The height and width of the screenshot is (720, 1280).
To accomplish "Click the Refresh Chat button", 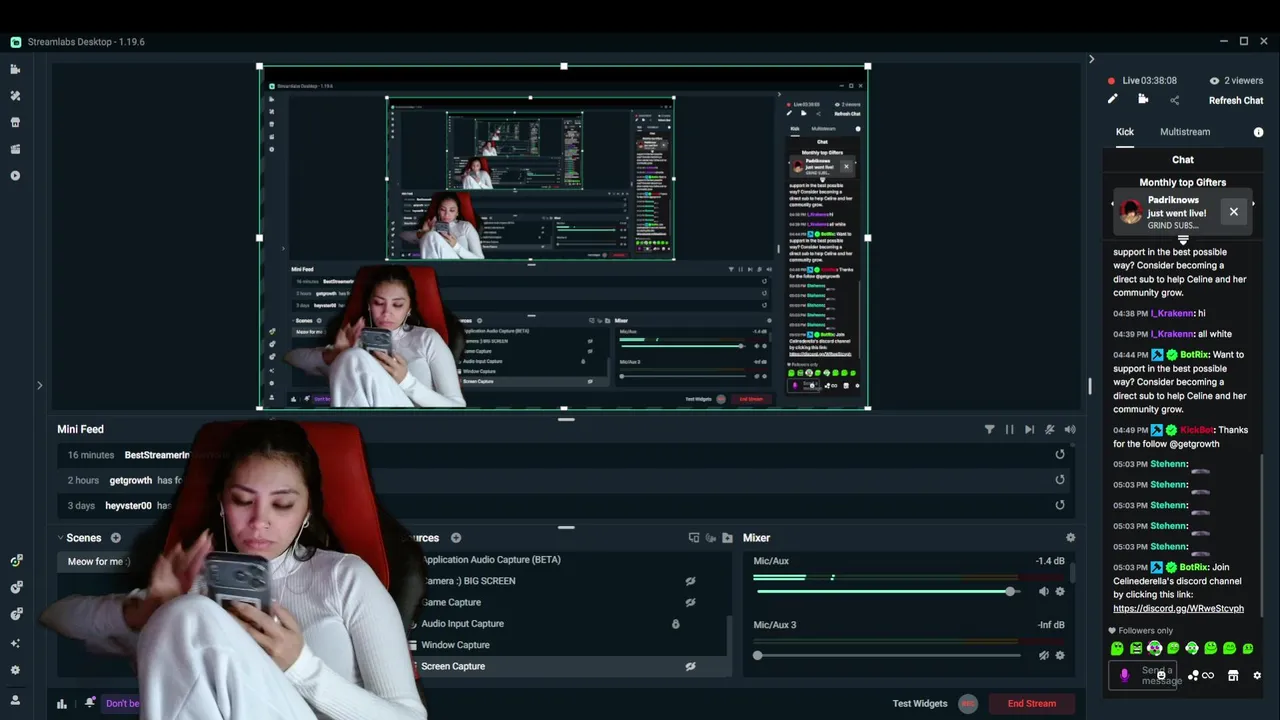I will coord(1236,100).
